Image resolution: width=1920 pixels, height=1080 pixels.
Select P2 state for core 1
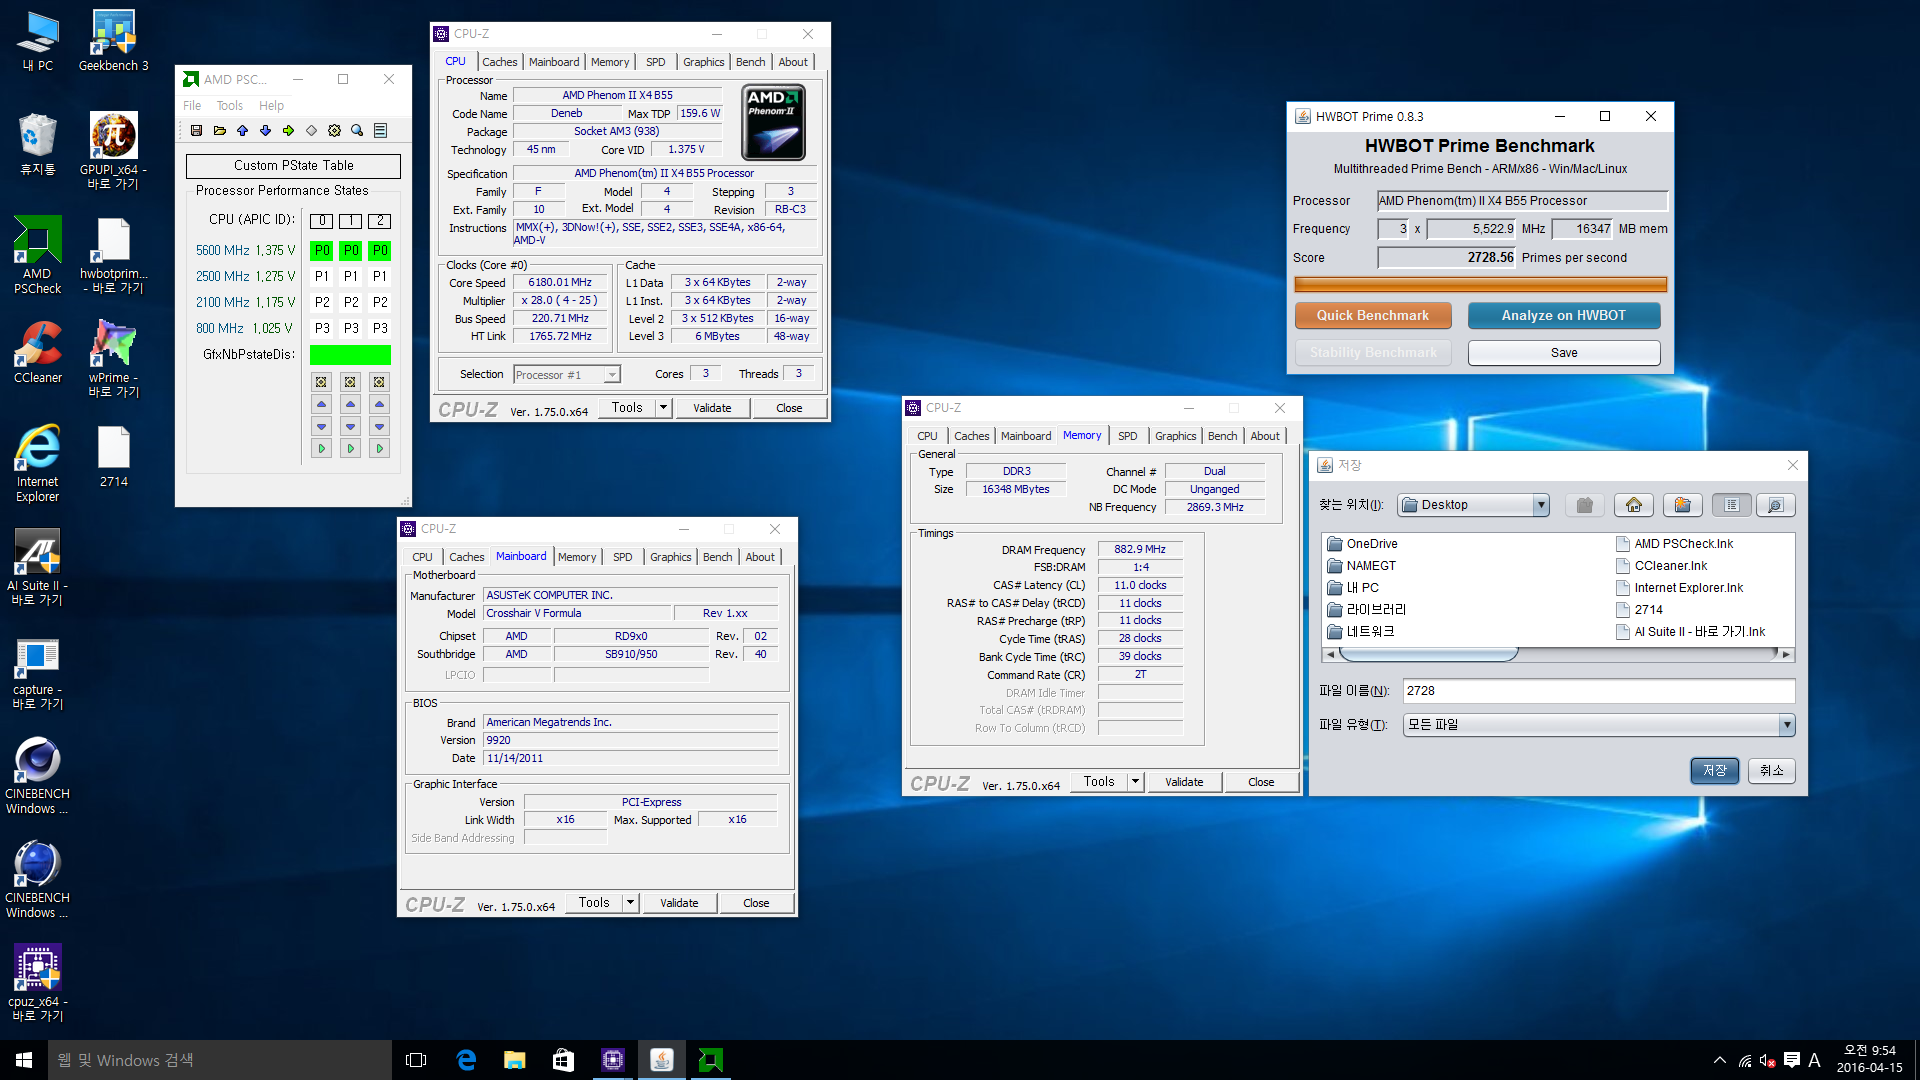350,302
